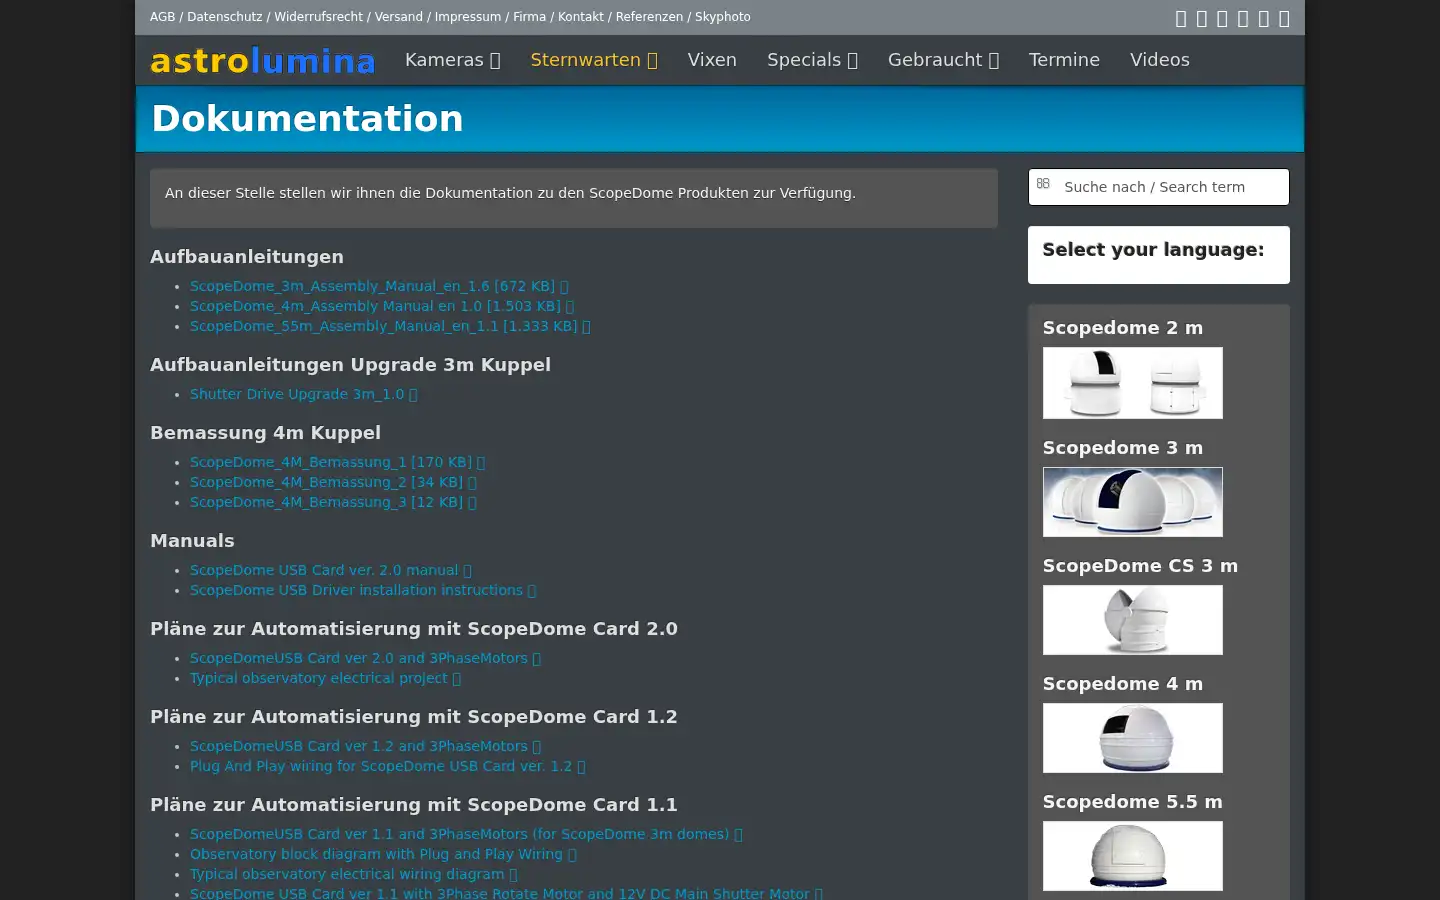This screenshot has width=1440, height=900.
Task: Click the Bemassung 4m Kuppel heading
Action: pyautogui.click(x=265, y=433)
